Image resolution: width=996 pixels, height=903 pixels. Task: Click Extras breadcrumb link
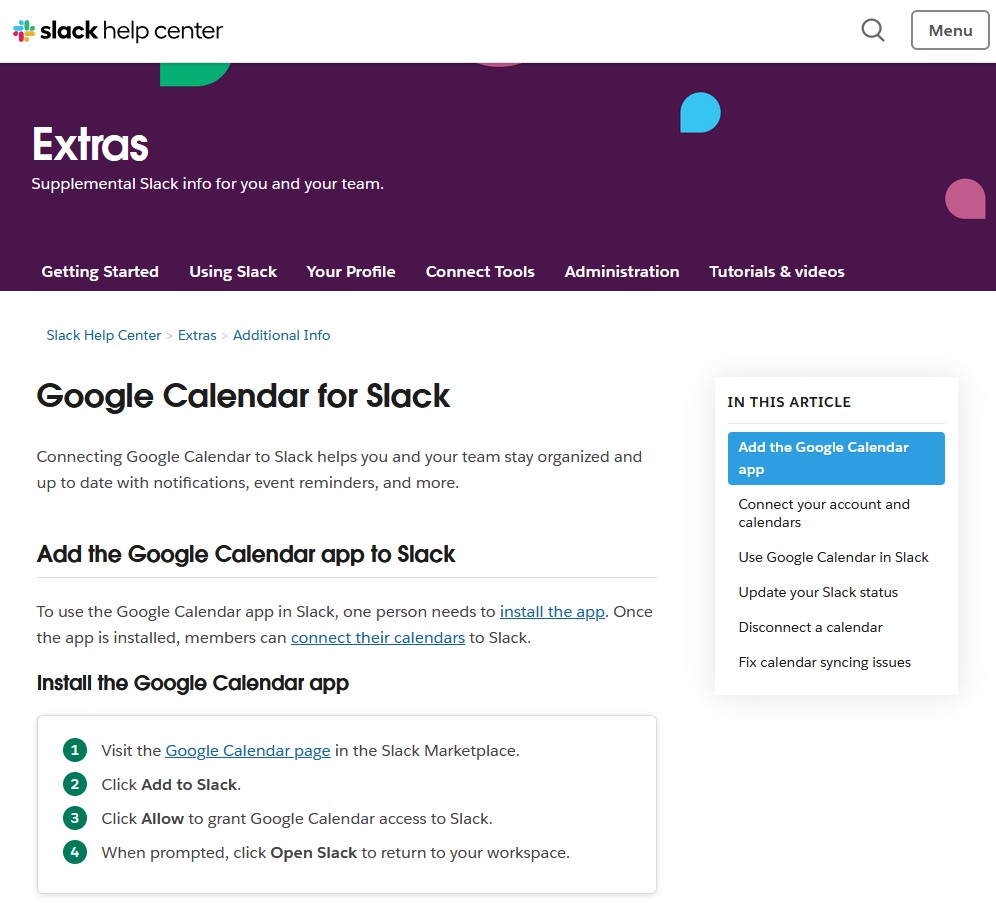tap(197, 335)
